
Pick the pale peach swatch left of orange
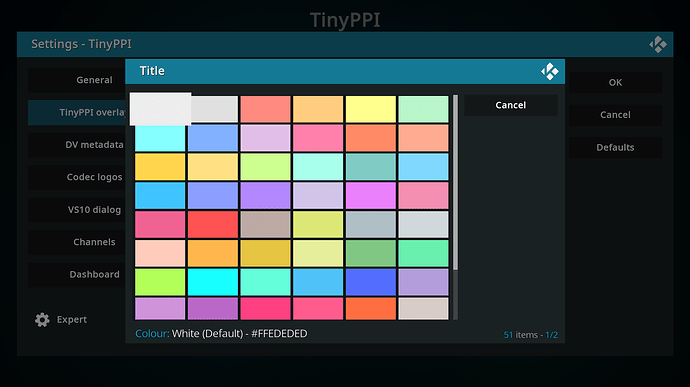tap(160, 253)
